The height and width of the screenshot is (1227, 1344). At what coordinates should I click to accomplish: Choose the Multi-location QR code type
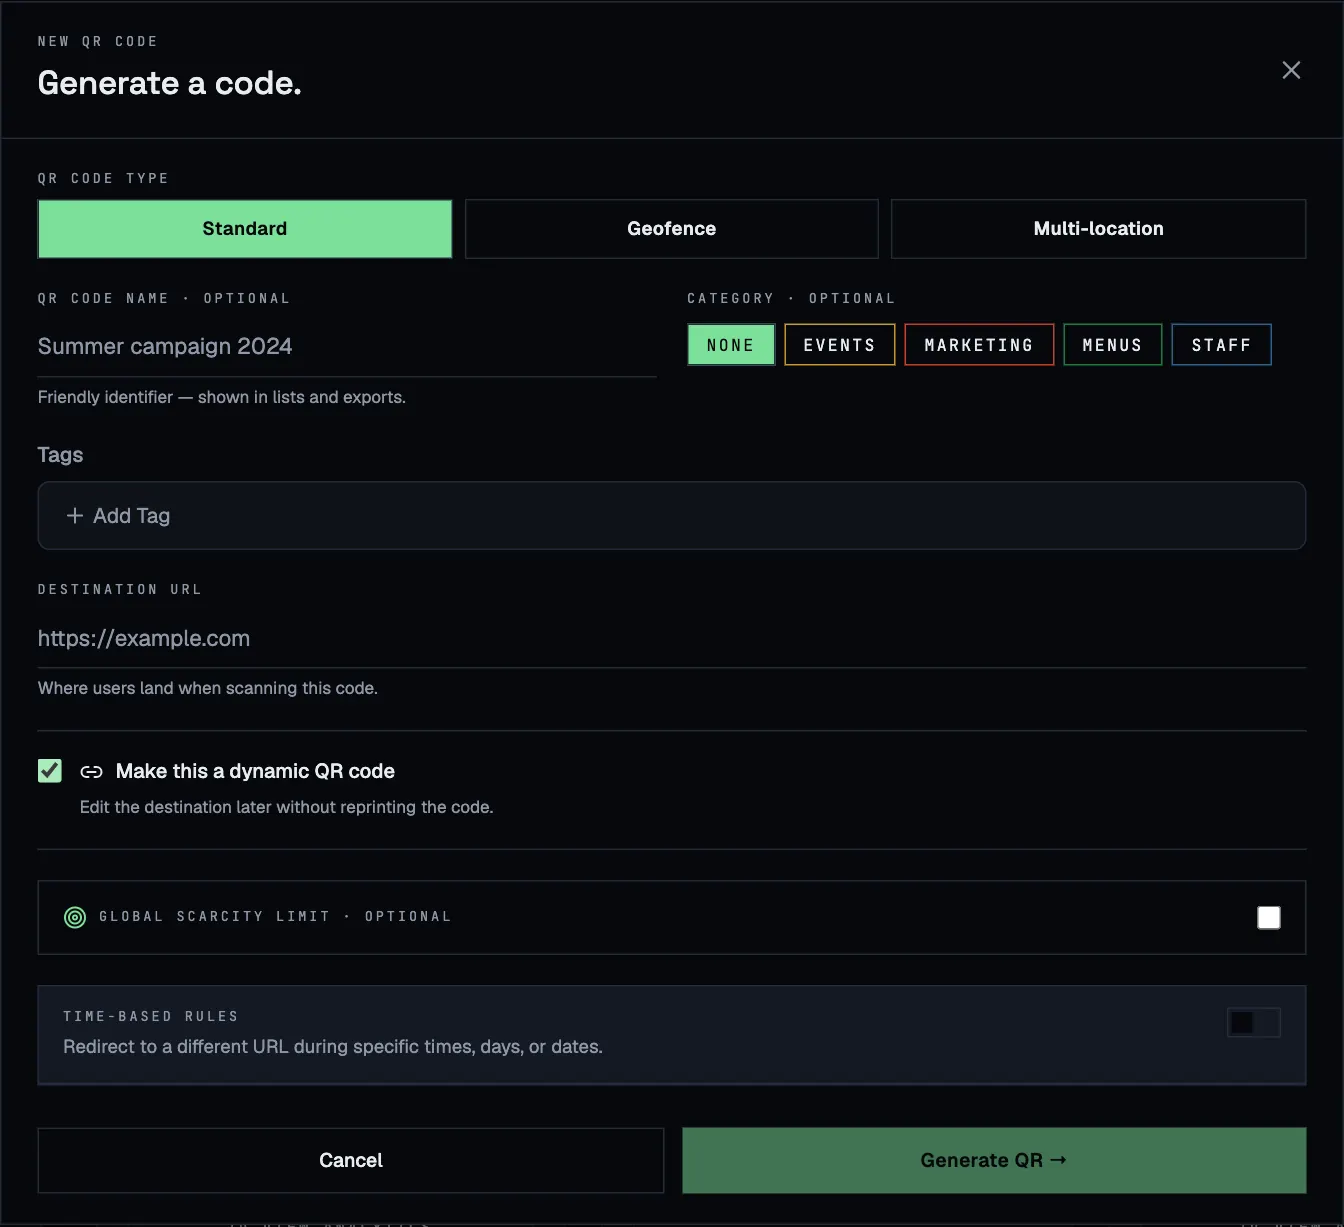click(x=1099, y=229)
